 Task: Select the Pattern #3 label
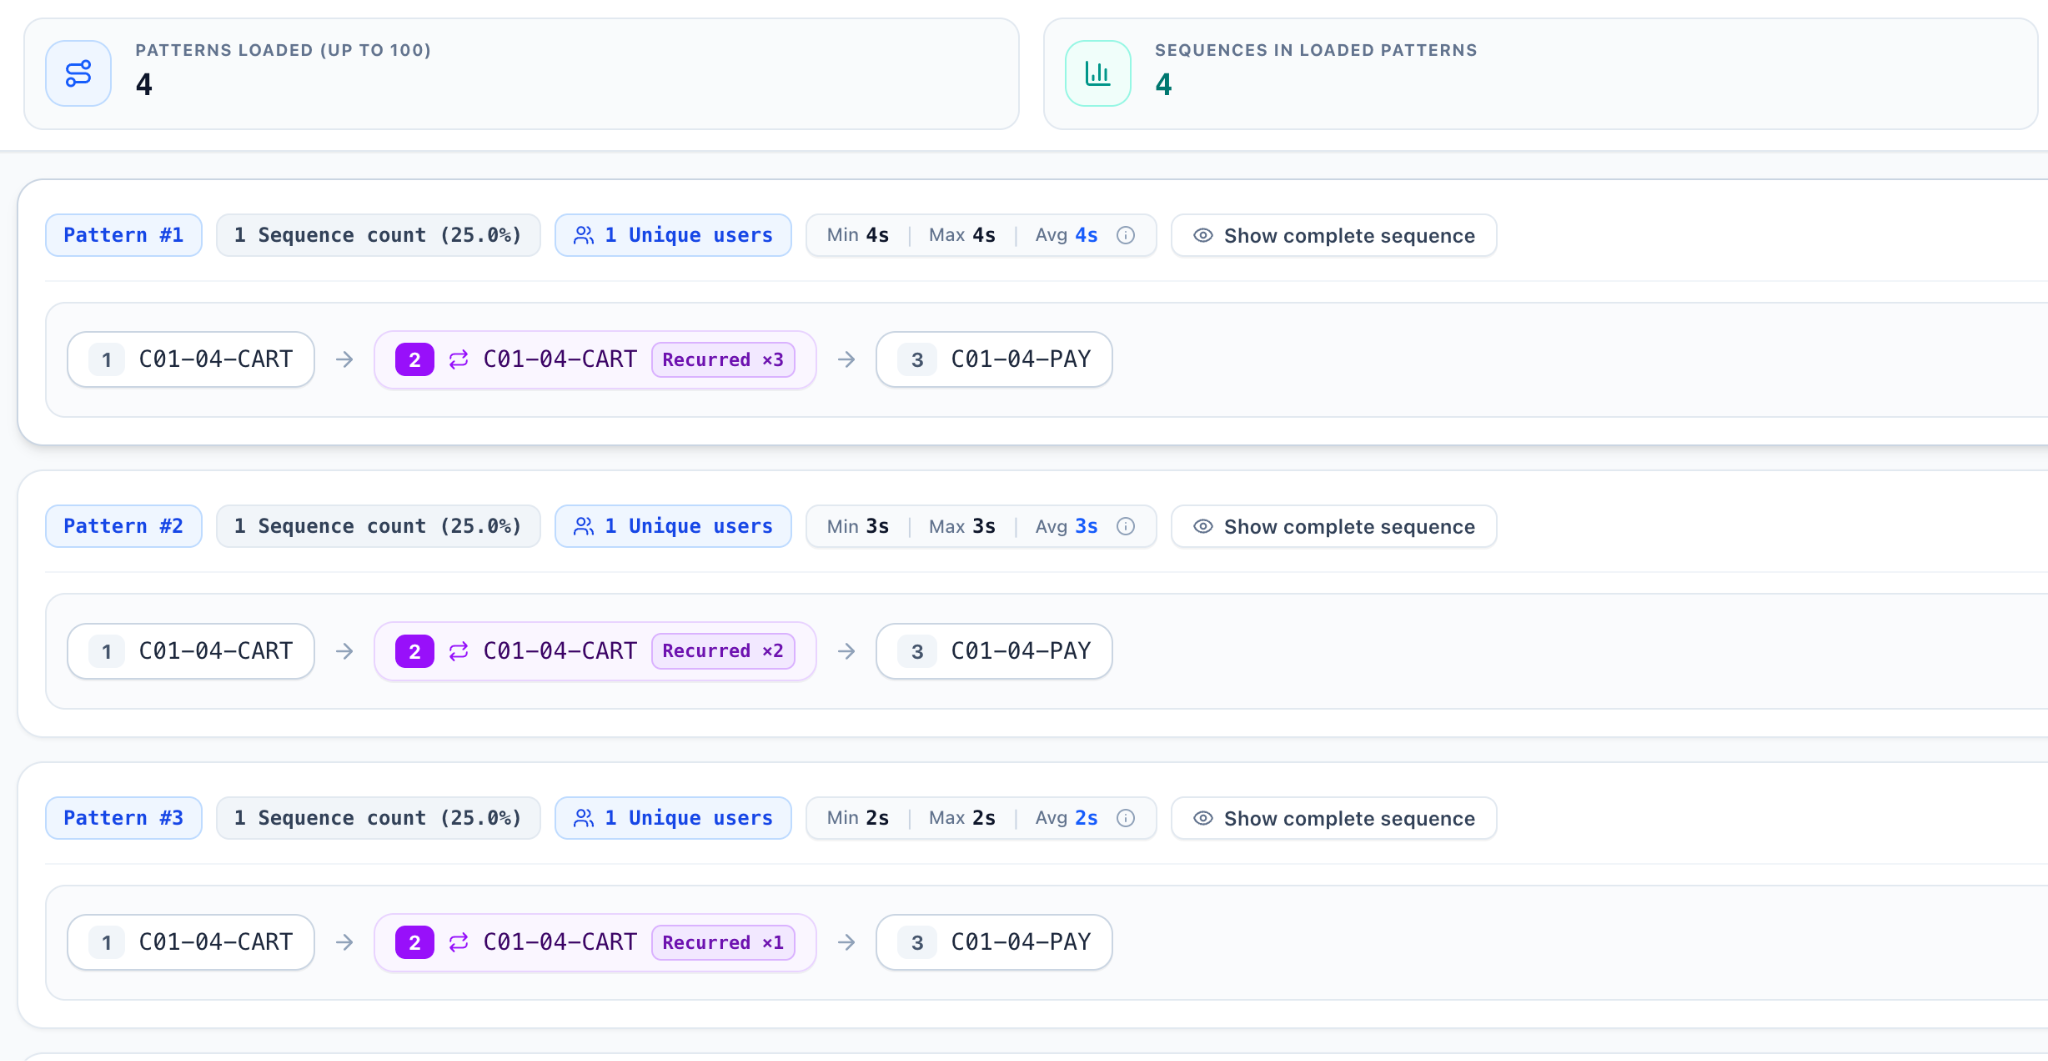click(124, 818)
